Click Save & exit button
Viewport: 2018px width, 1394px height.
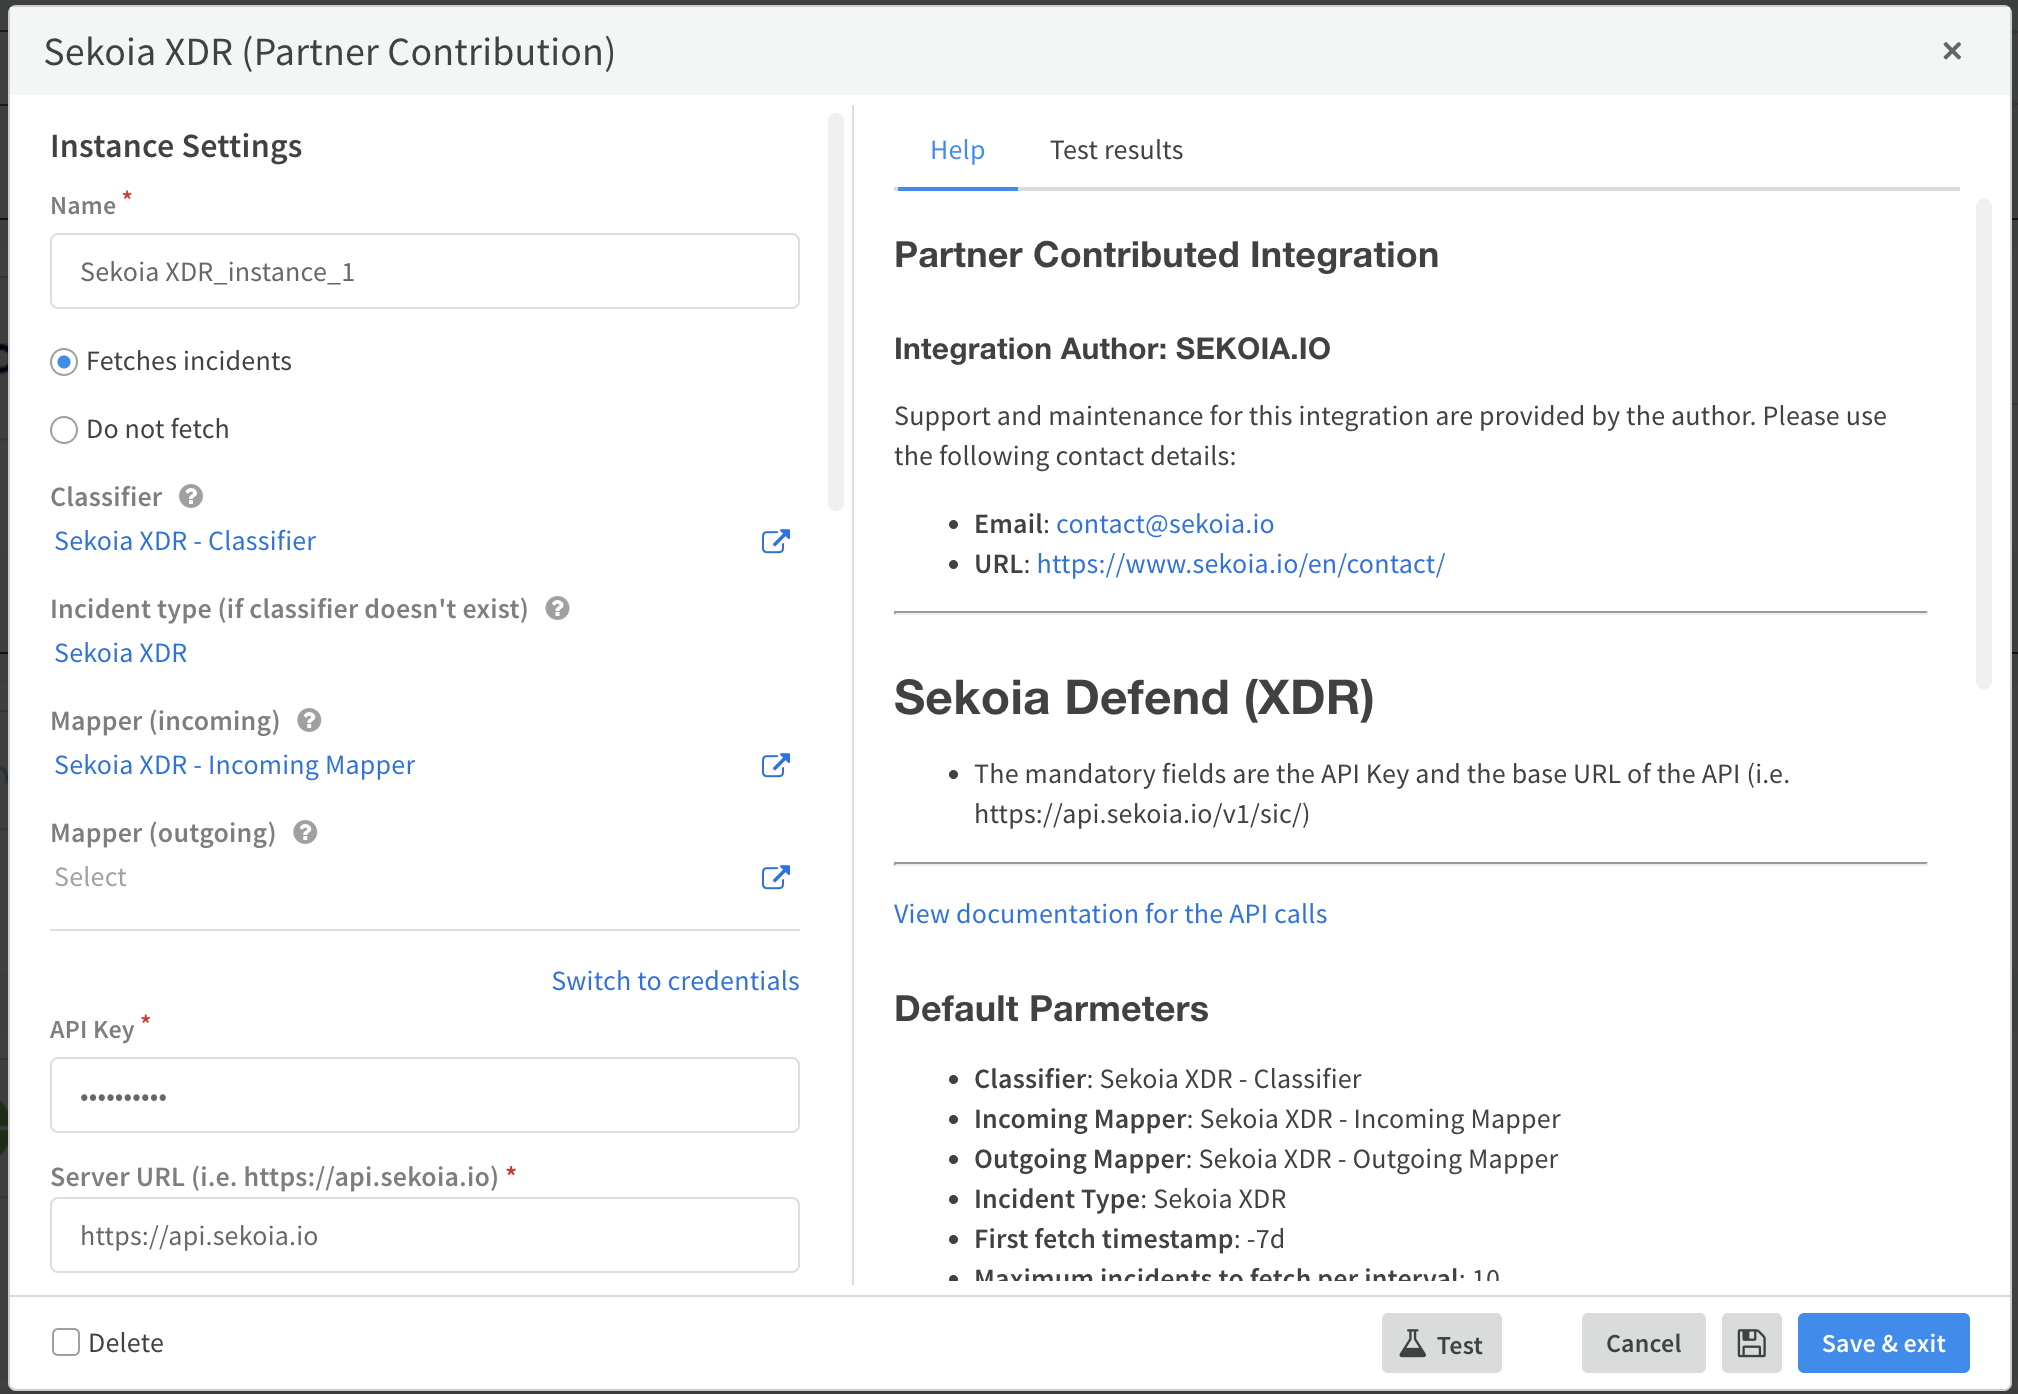(x=1883, y=1343)
